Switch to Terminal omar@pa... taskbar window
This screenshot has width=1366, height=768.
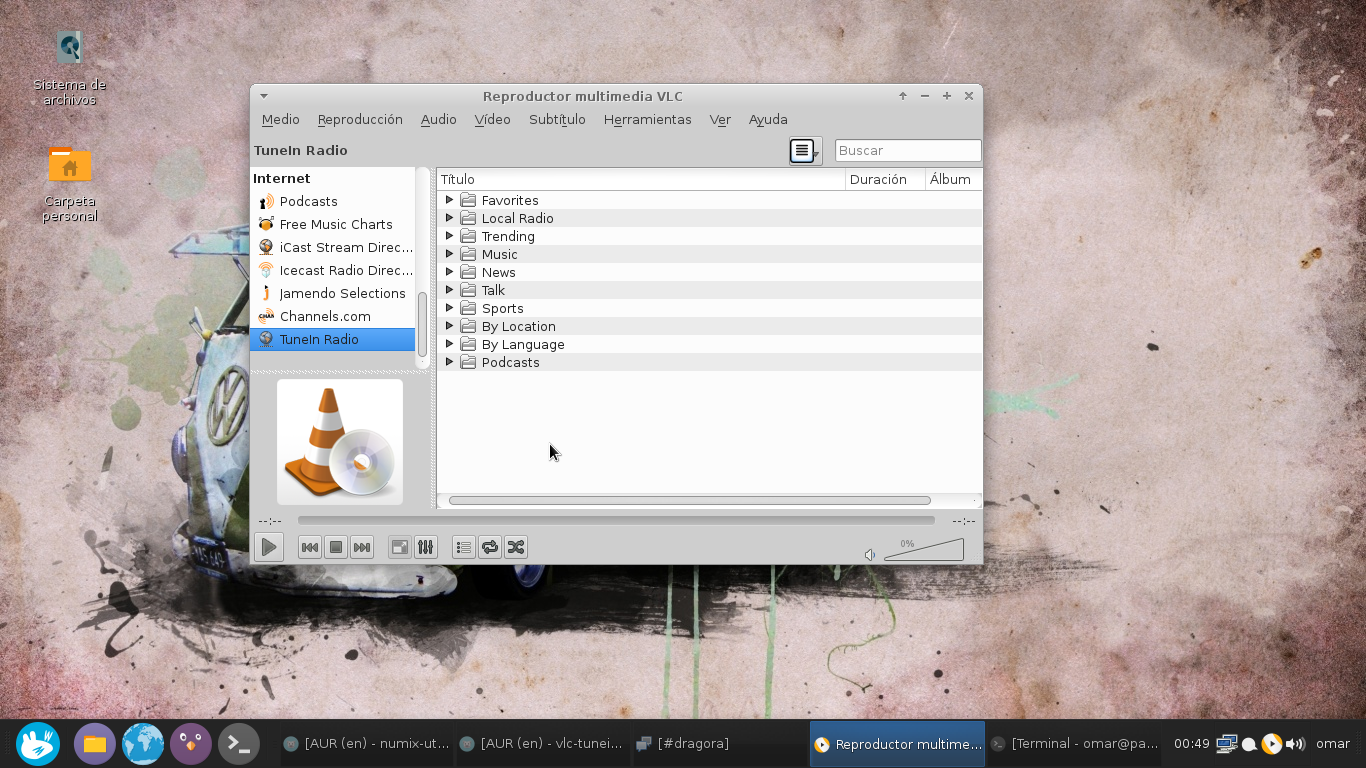click(x=1075, y=744)
